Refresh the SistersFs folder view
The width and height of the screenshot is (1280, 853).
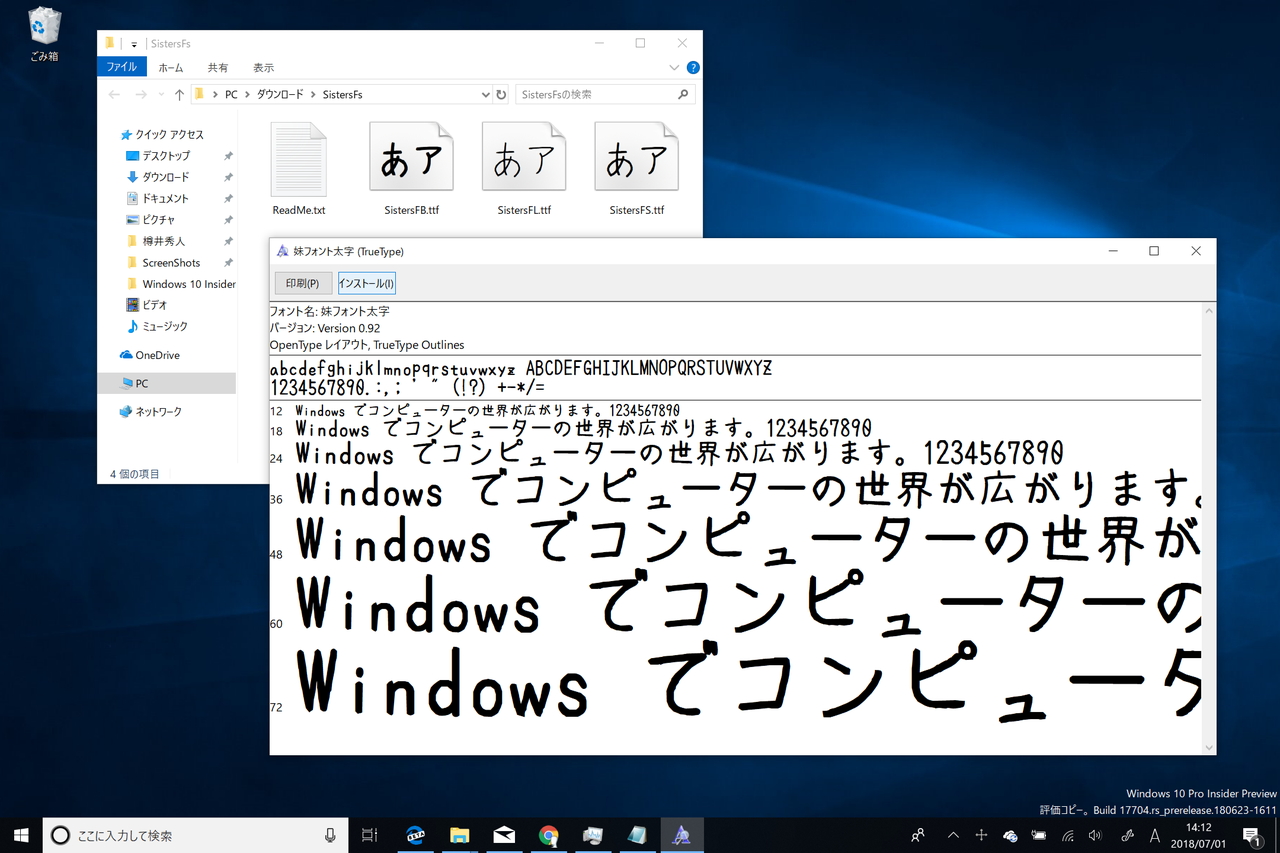click(x=500, y=93)
